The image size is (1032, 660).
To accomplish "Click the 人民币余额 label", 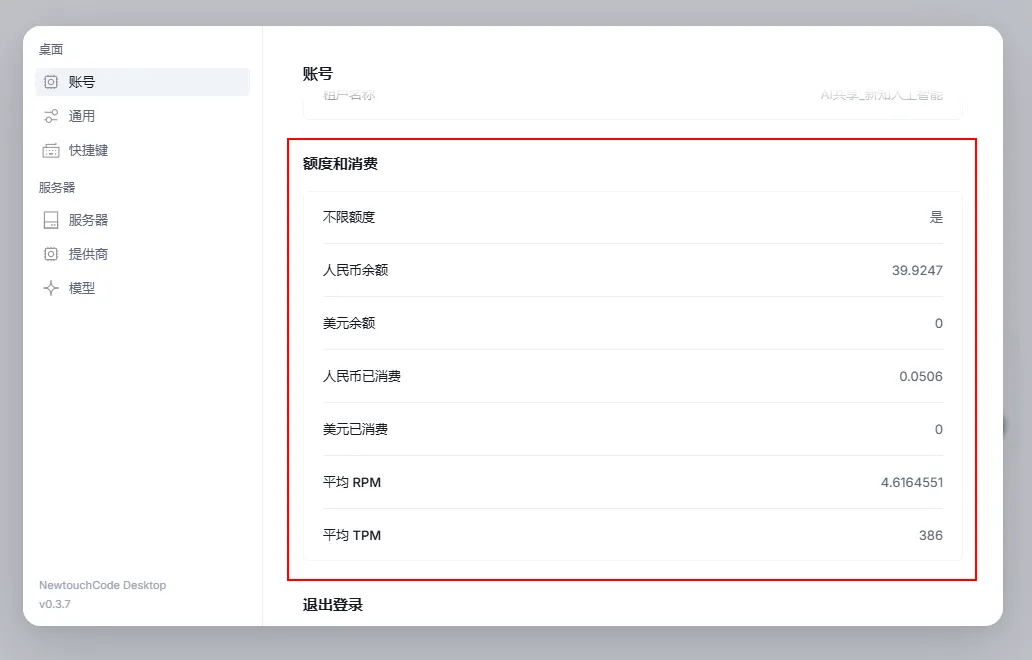I will click(x=355, y=270).
